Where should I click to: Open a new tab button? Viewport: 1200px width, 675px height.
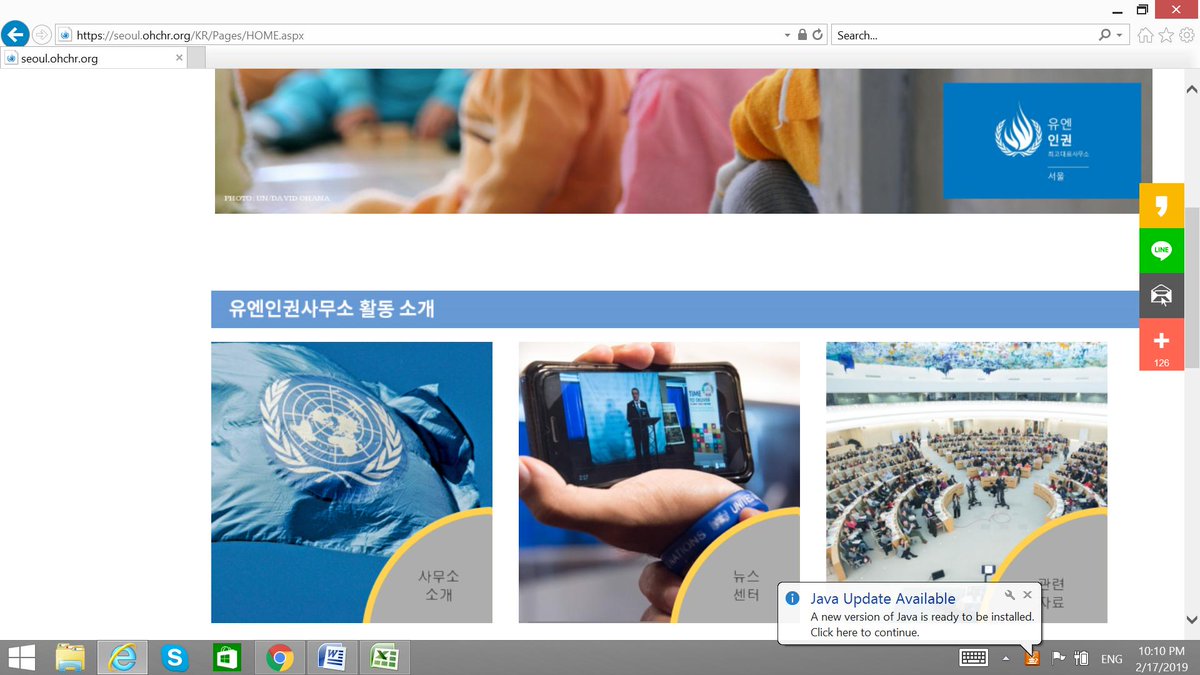(198, 58)
